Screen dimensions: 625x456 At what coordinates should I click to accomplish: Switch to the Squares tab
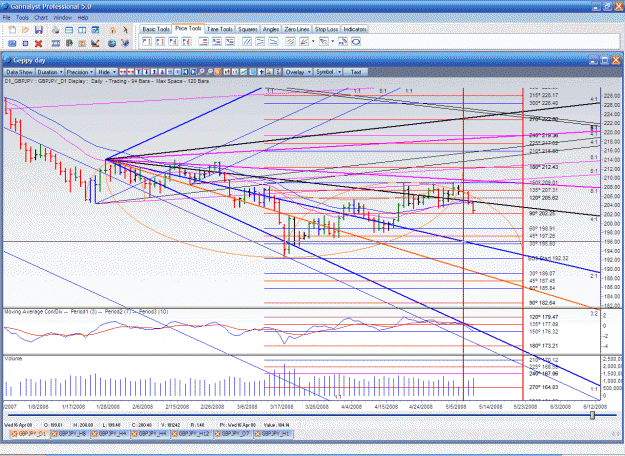click(x=248, y=29)
